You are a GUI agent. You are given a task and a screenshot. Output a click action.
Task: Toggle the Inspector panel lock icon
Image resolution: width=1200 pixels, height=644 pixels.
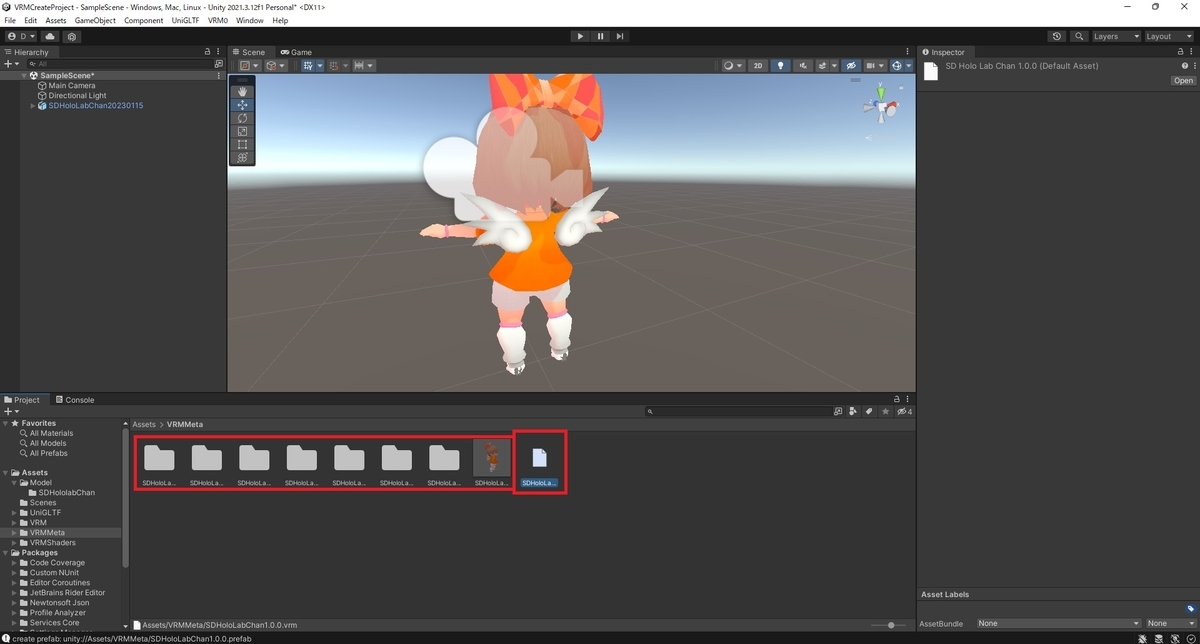[x=1181, y=52]
